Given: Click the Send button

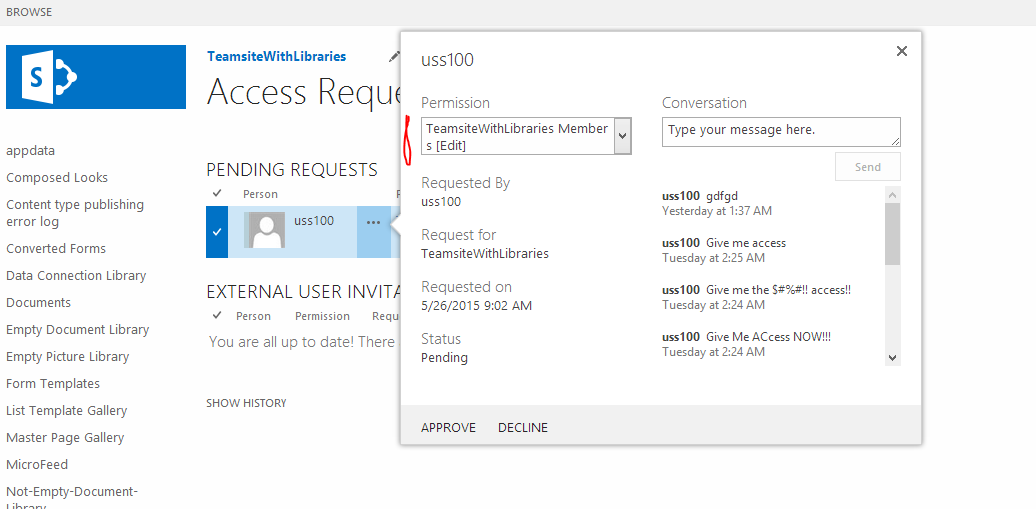Looking at the screenshot, I should 868,167.
